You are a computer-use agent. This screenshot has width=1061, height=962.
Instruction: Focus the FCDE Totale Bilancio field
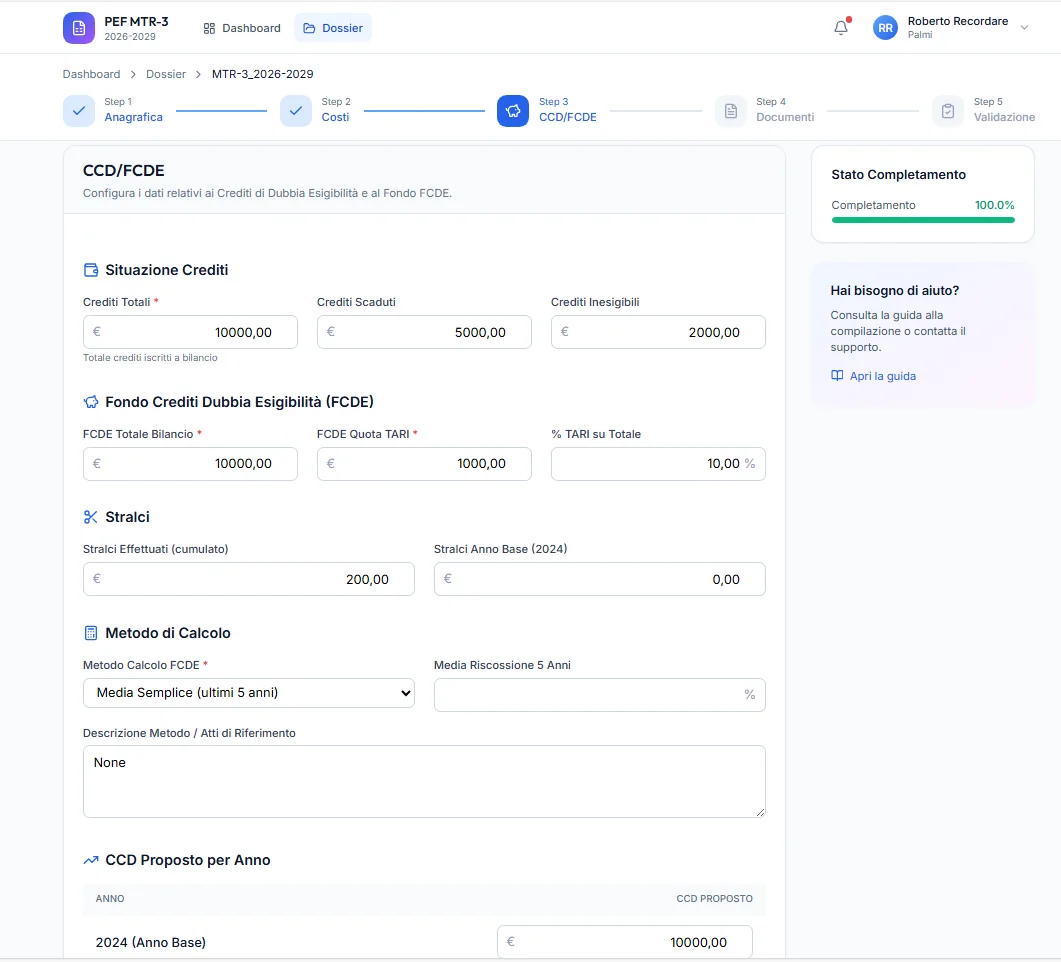click(190, 464)
